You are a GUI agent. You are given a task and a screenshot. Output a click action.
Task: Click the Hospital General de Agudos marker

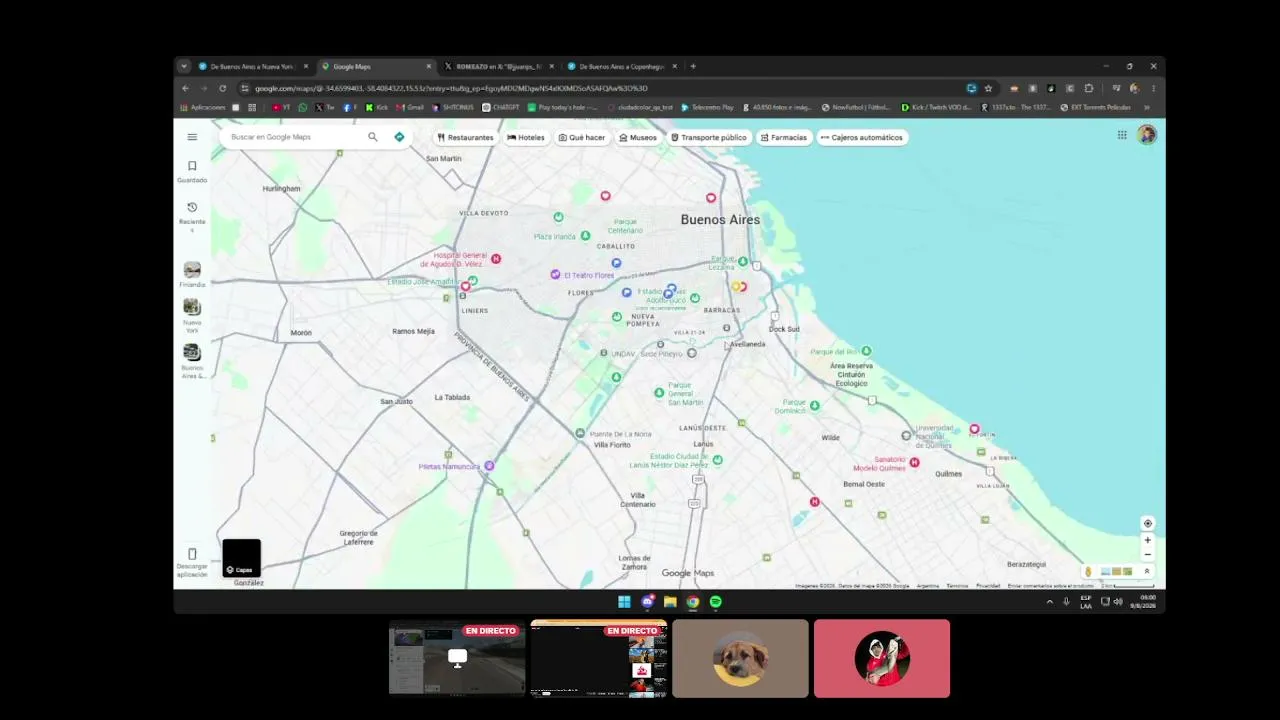pyautogui.click(x=496, y=259)
